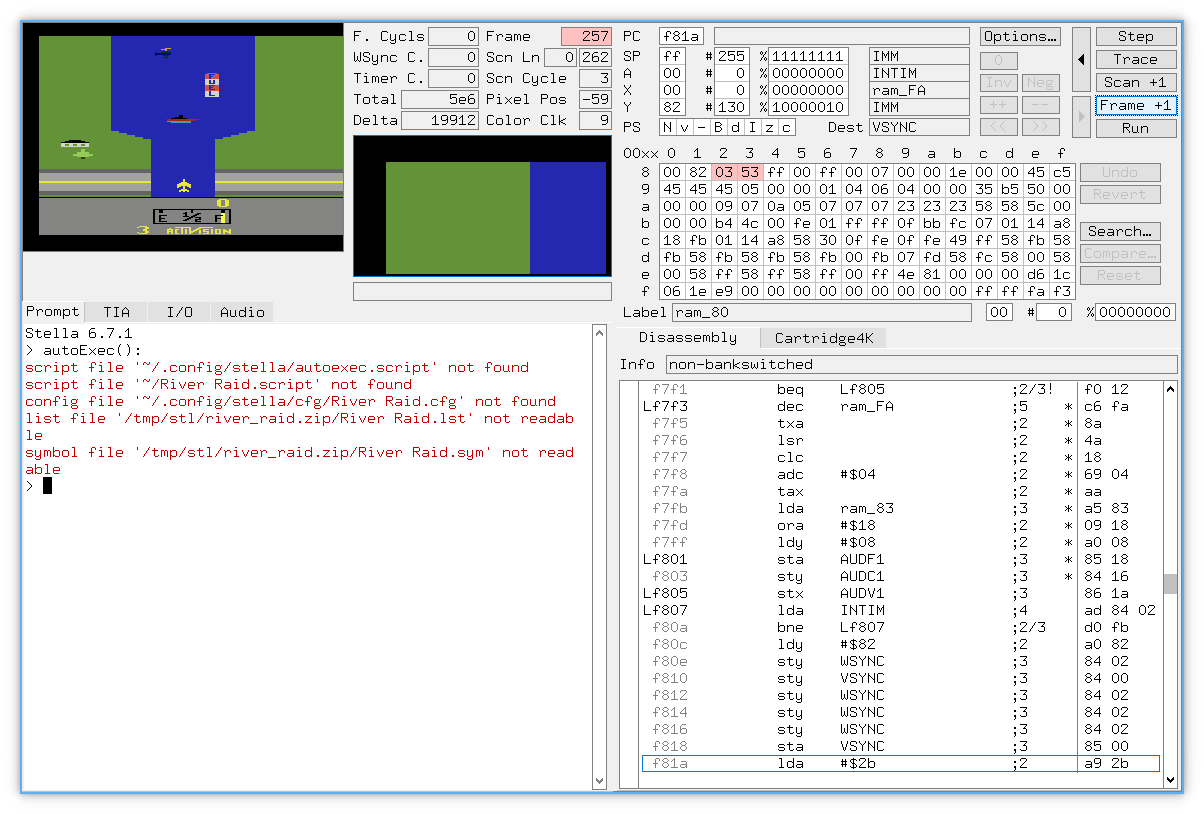Open the Cartridge4K tab
The width and height of the screenshot is (1204, 814).
coord(824,338)
